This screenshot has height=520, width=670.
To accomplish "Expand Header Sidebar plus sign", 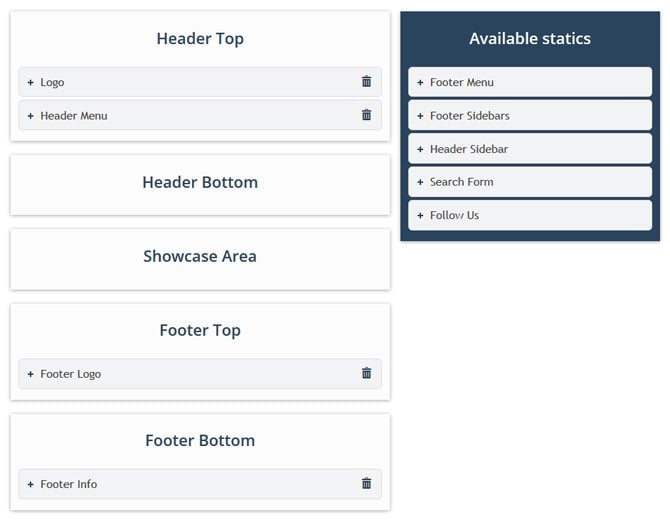I will coord(420,149).
